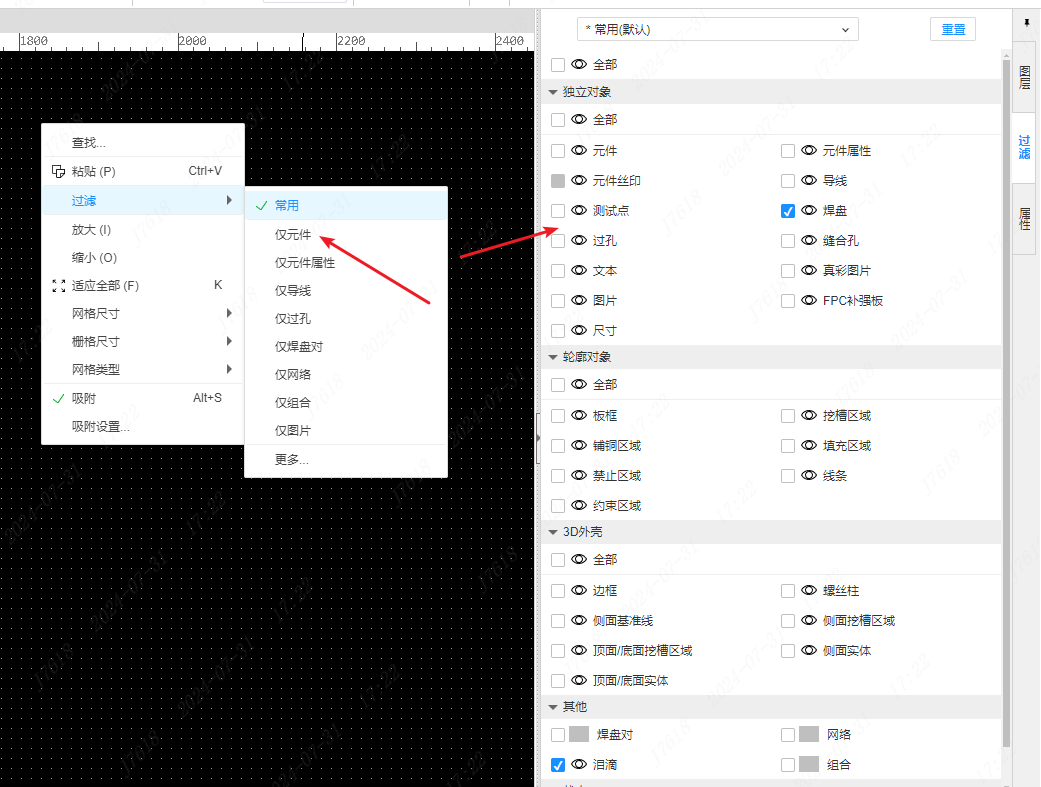Toggle eye icon for 板框
The image size is (1041, 787).
[579, 415]
